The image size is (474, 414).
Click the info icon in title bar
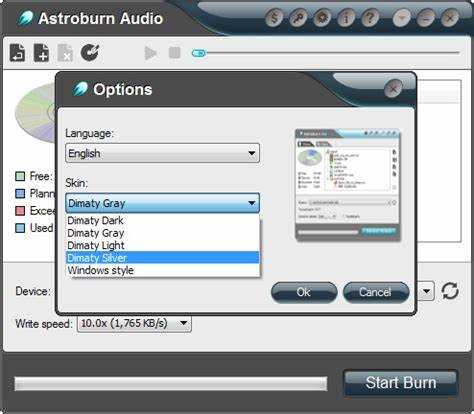point(346,18)
